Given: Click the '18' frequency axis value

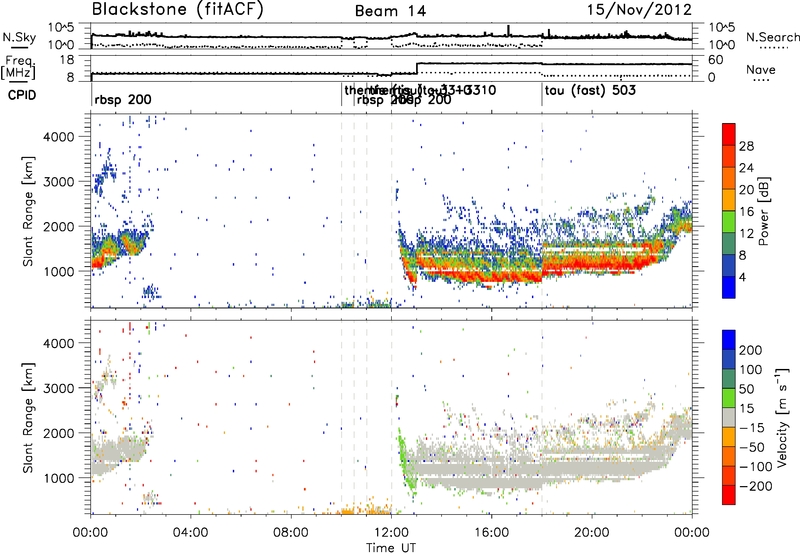Looking at the screenshot, I should (67, 60).
